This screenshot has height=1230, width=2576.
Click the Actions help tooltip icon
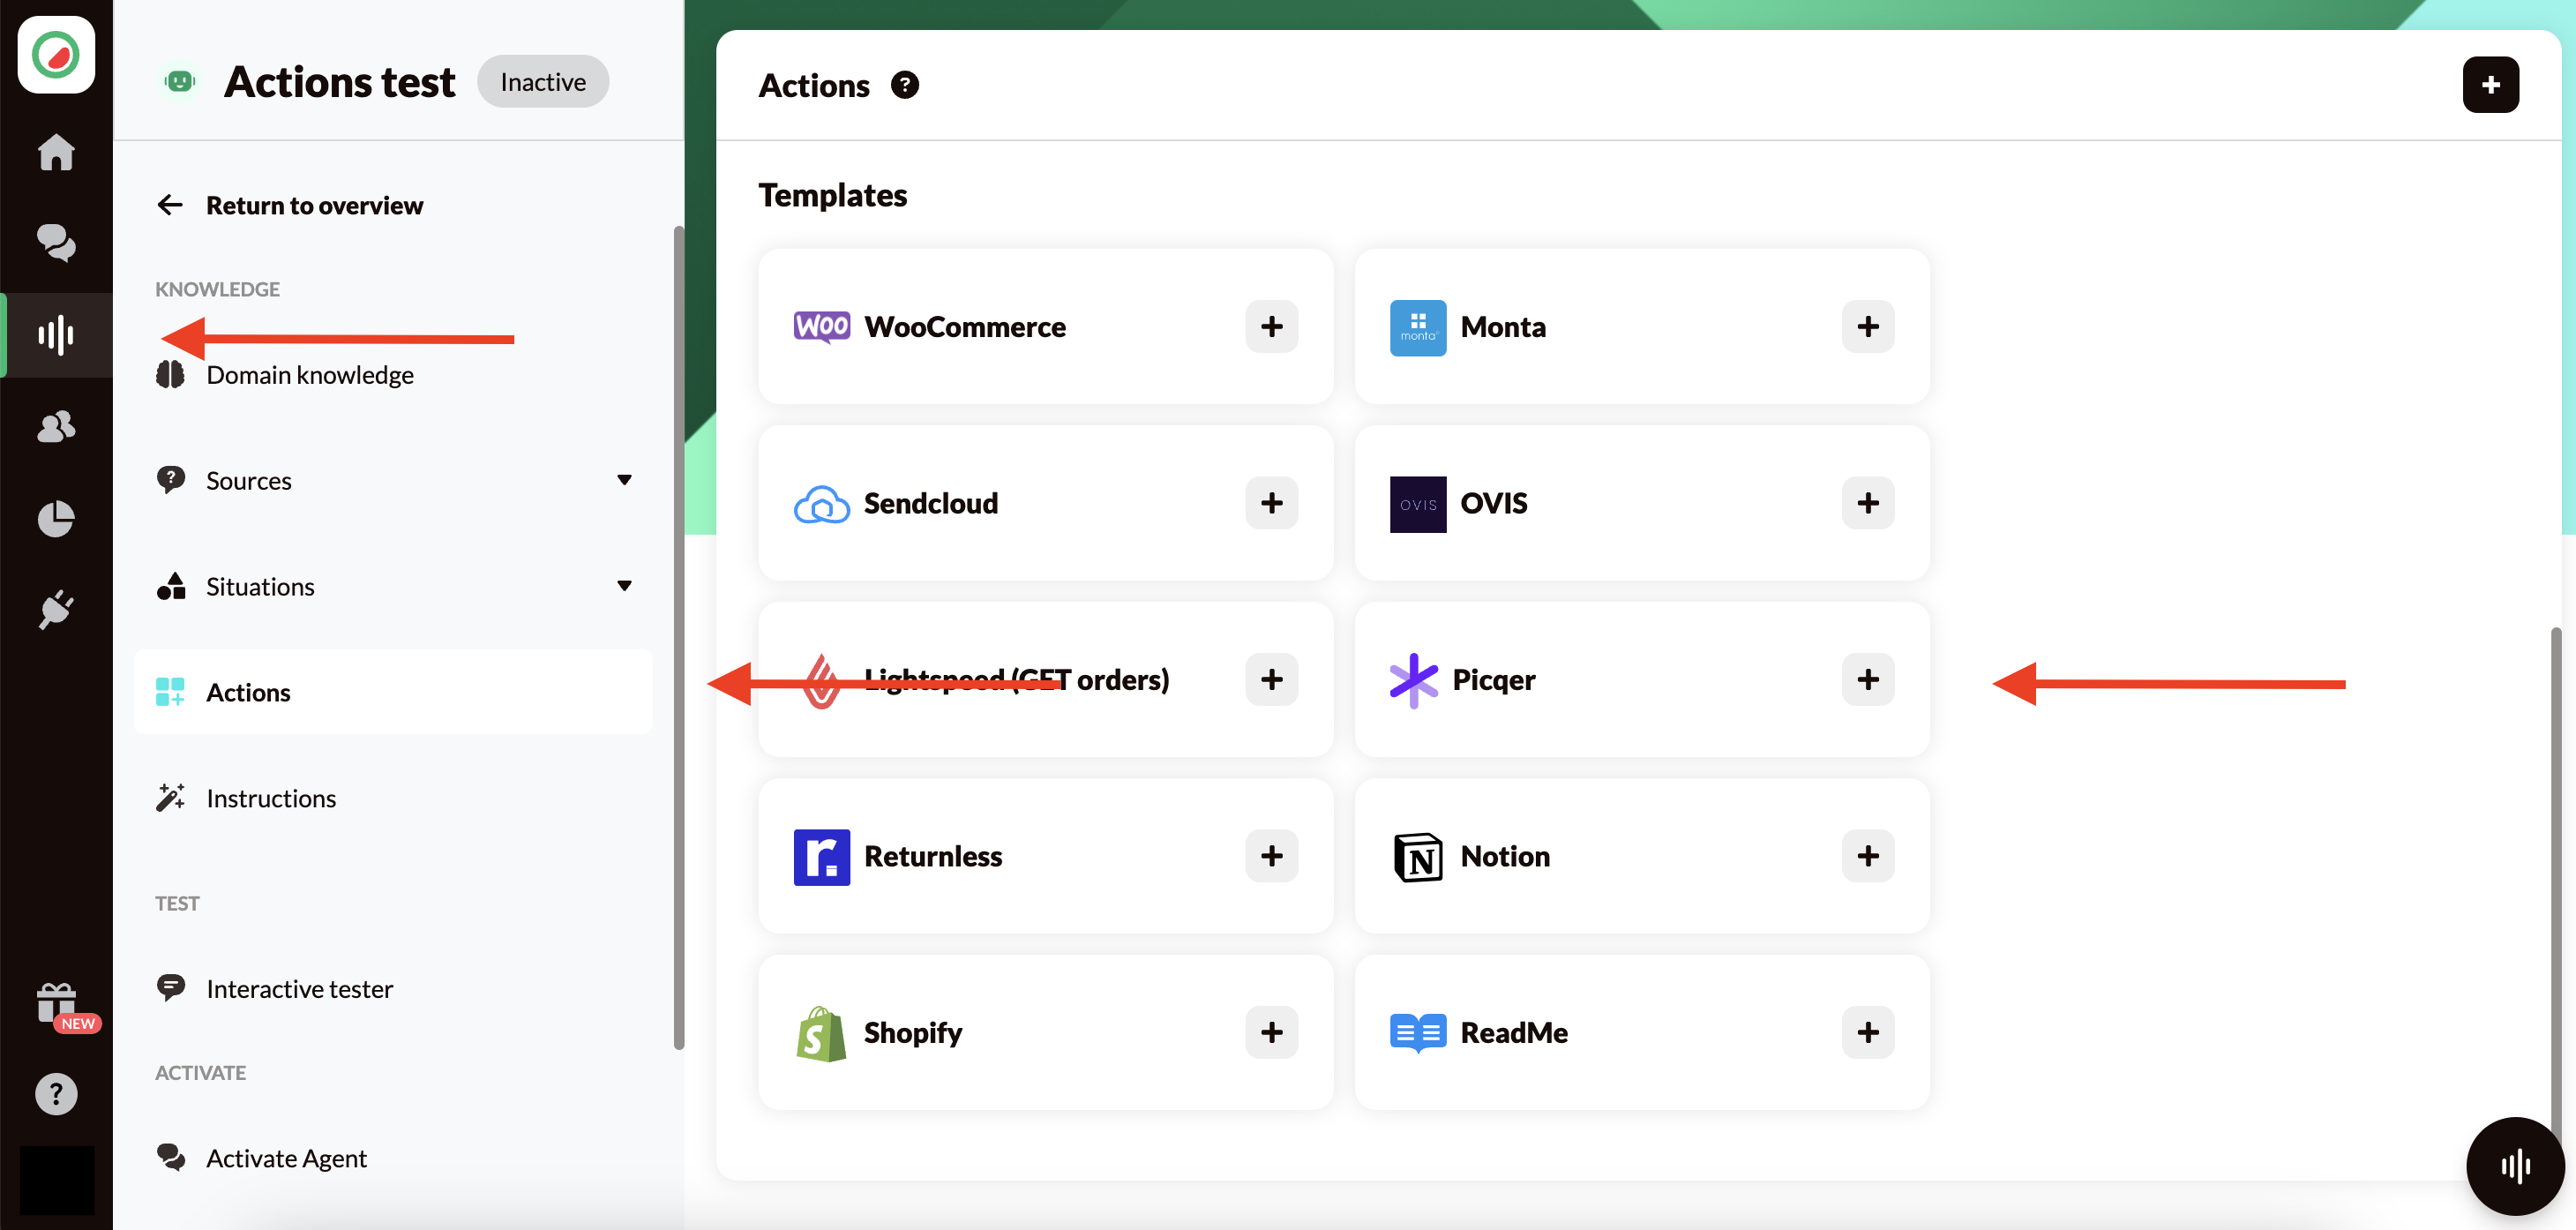pyautogui.click(x=904, y=85)
